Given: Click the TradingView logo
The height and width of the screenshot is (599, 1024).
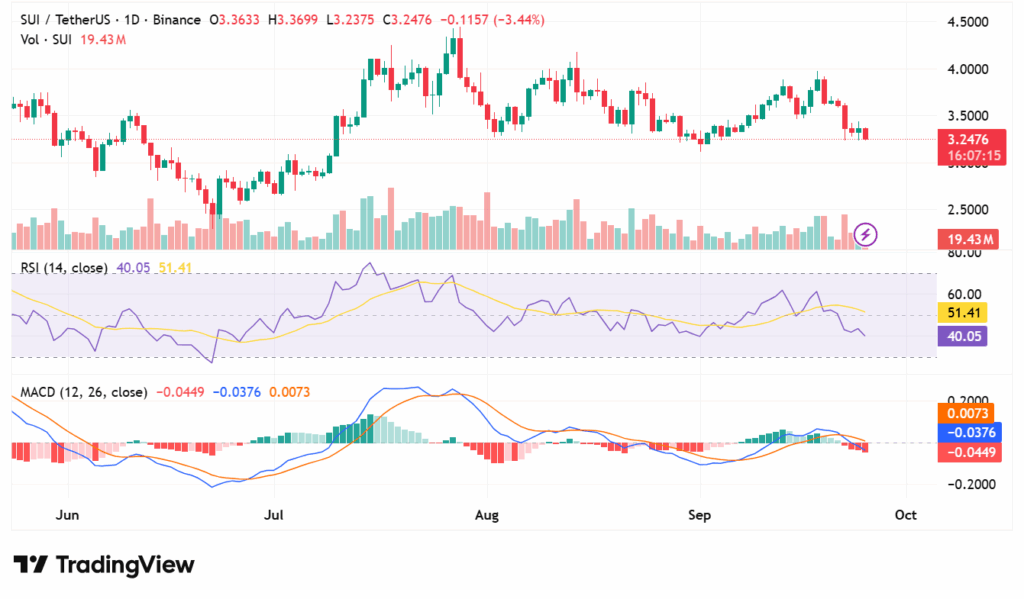Looking at the screenshot, I should click(x=104, y=564).
